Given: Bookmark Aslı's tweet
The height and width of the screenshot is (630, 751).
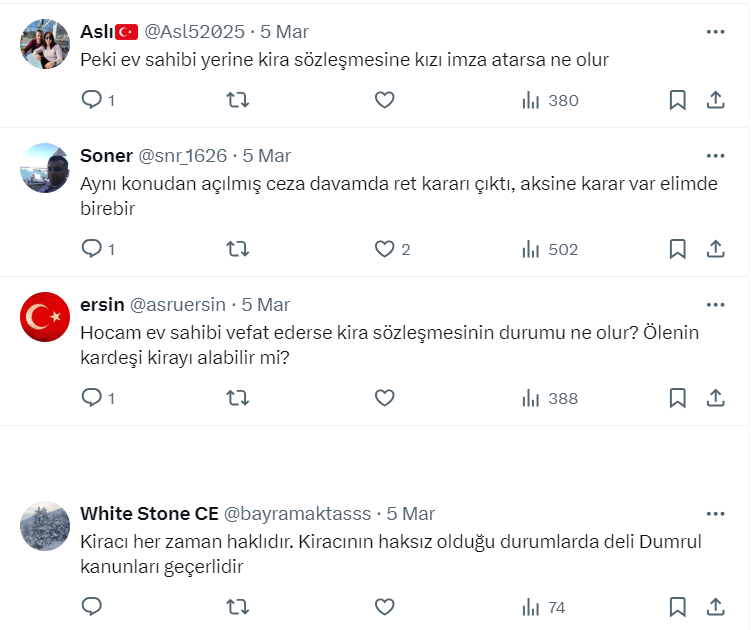Looking at the screenshot, I should click(677, 100).
